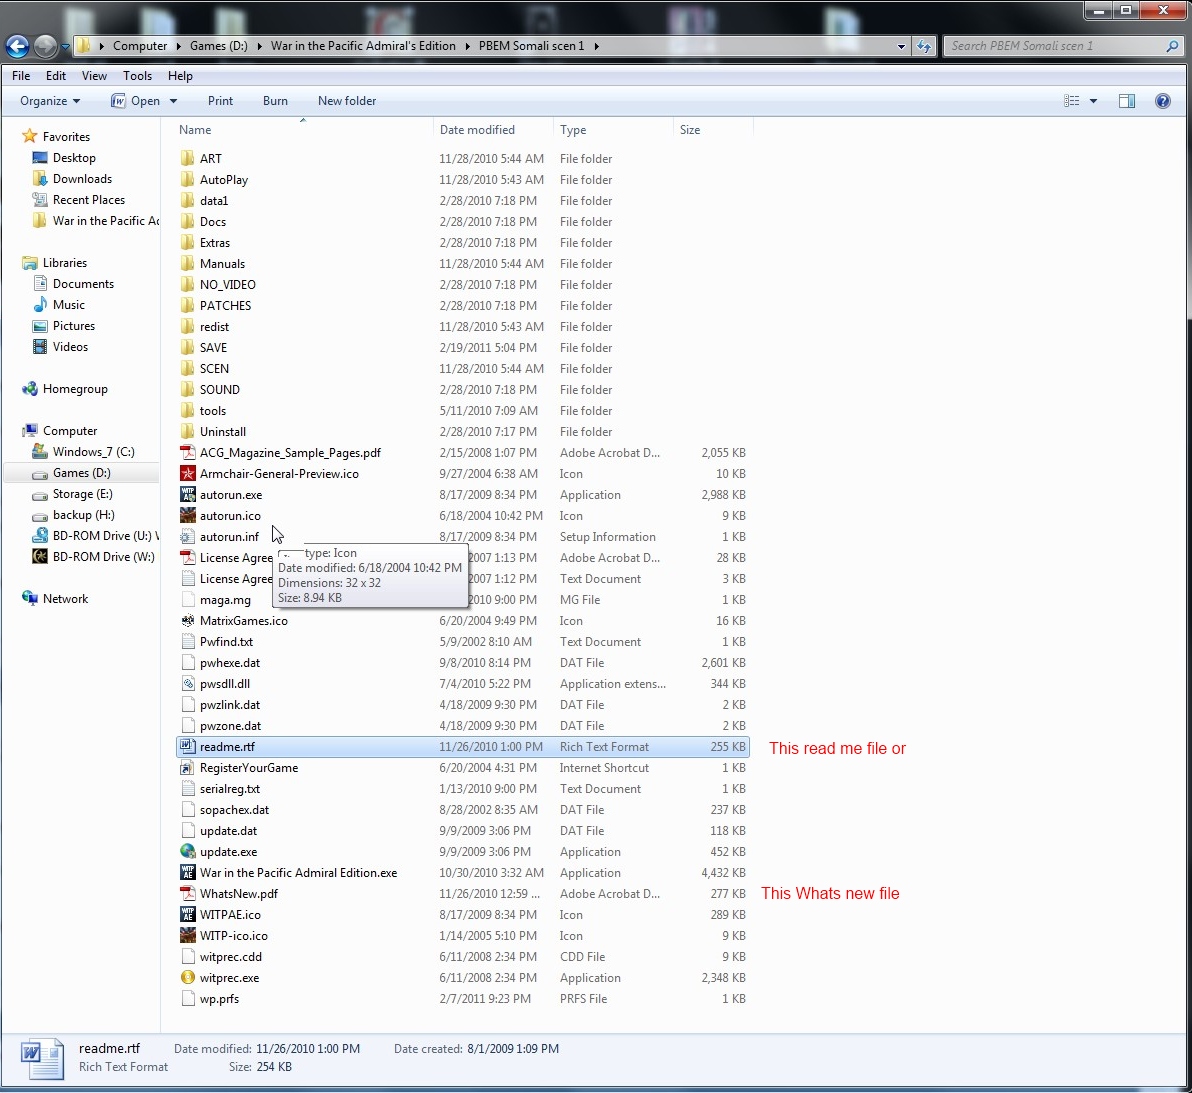Select the BD-ROM Drive (W:) icon
This screenshot has width=1192, height=1093.
click(x=40, y=556)
